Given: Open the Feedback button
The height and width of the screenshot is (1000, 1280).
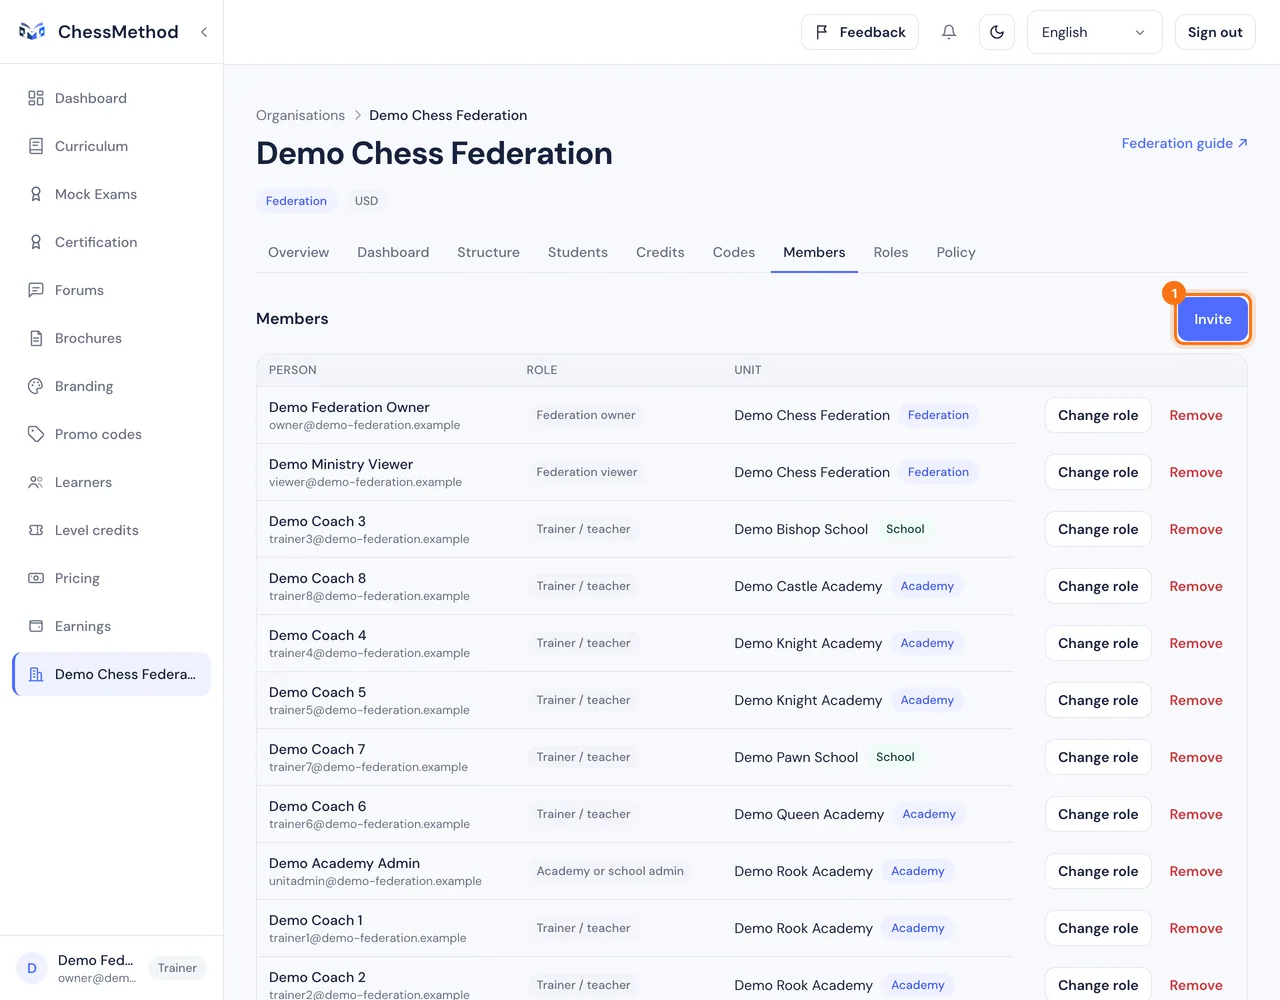Looking at the screenshot, I should coord(860,32).
